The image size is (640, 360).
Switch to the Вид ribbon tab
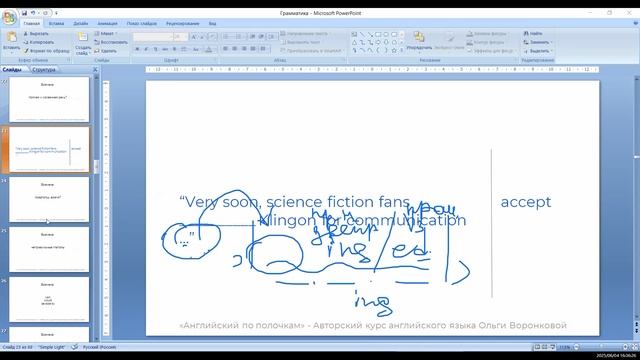point(212,24)
